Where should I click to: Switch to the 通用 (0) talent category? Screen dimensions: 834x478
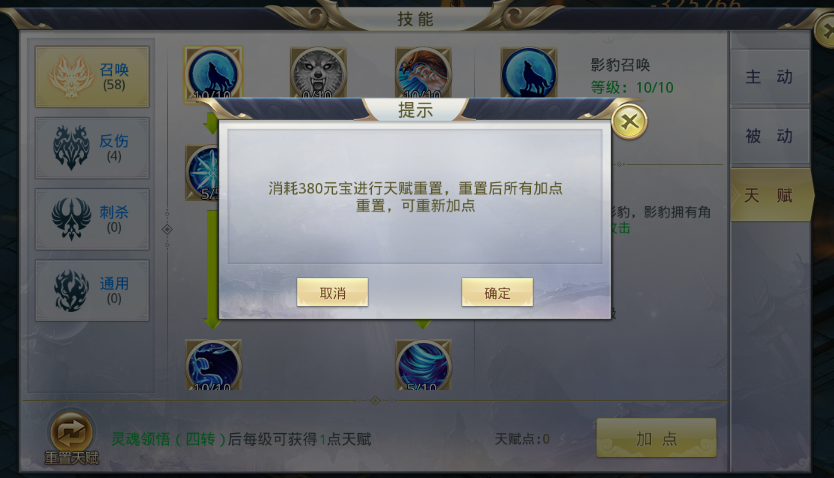click(92, 290)
